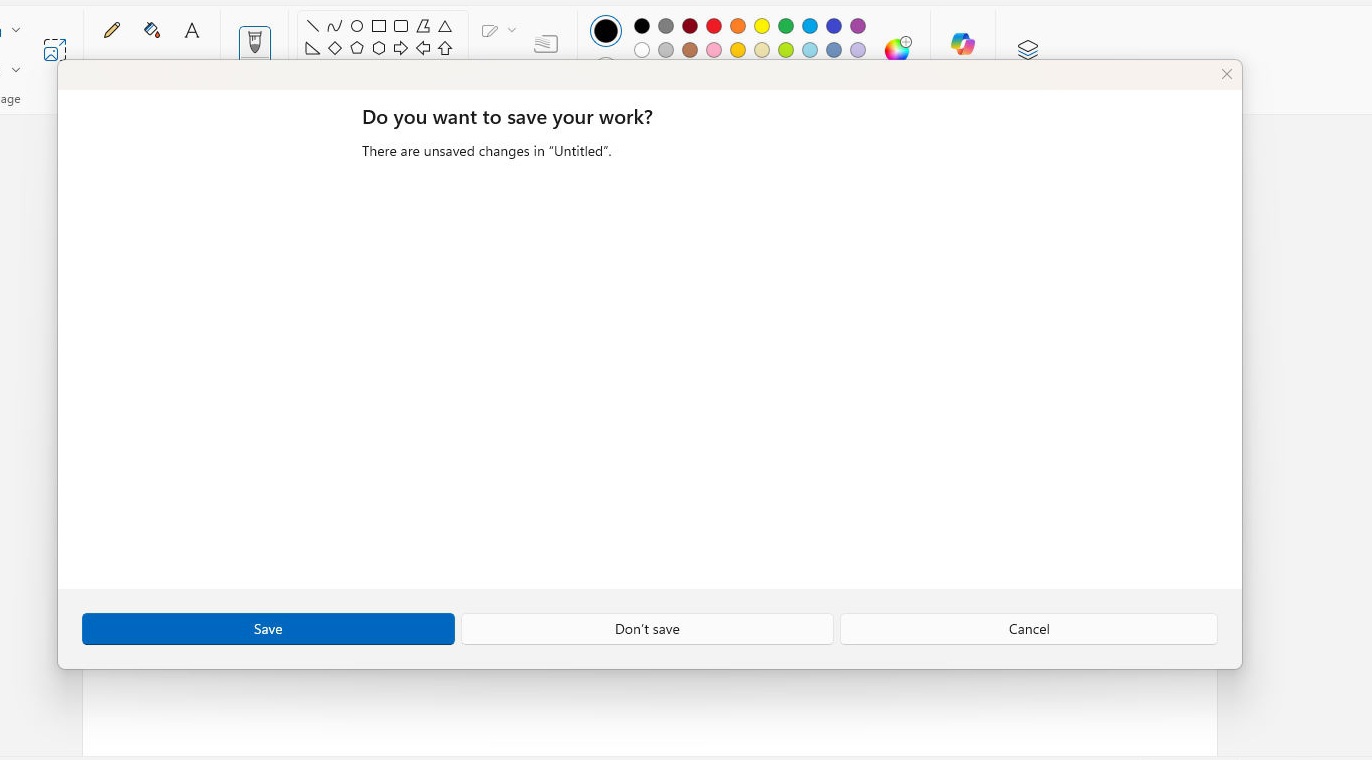Pick the Rectangle shape

click(x=379, y=26)
